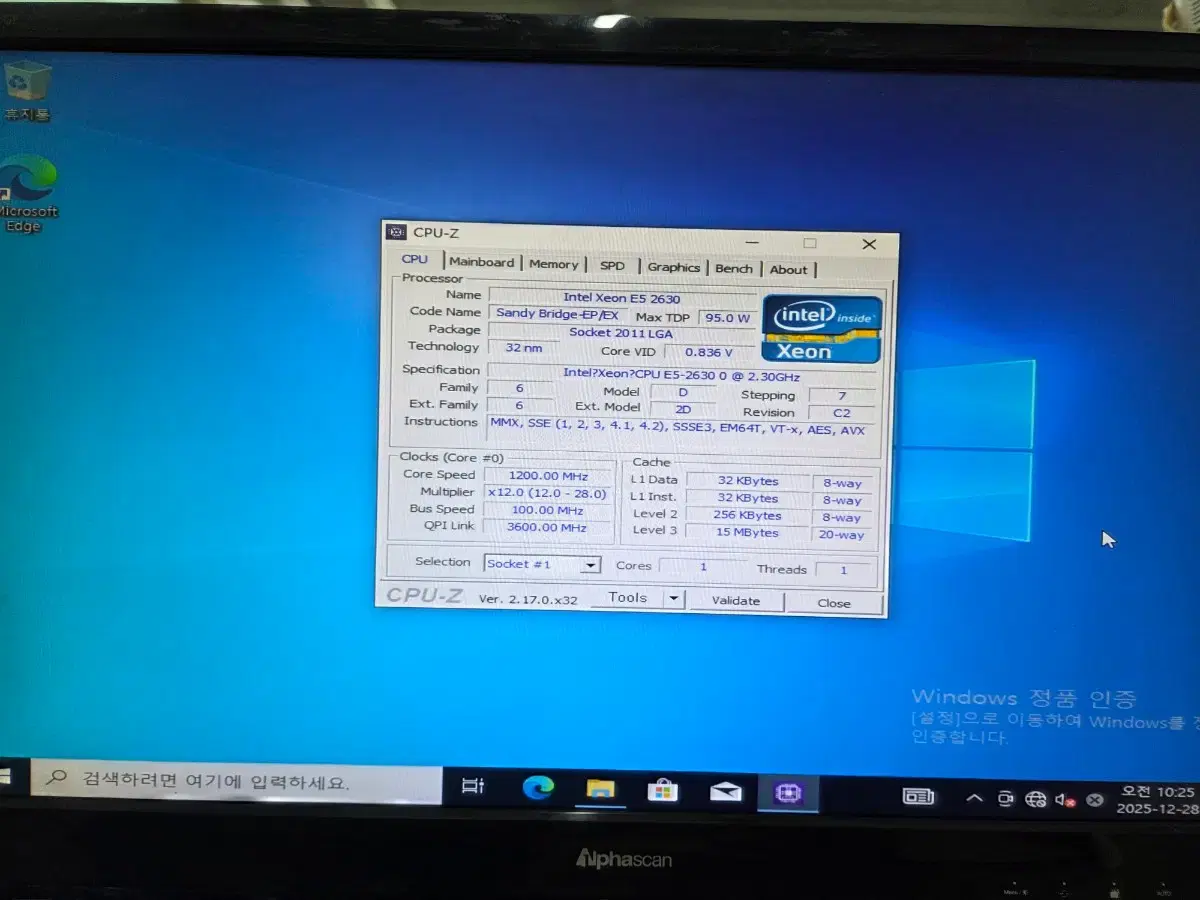Image resolution: width=1200 pixels, height=900 pixels.
Task: Click the Close button in CPU-Z
Action: [x=834, y=603]
